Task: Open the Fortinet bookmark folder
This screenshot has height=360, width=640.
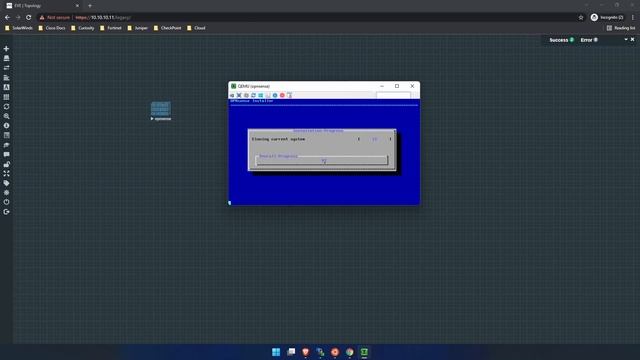Action: point(111,28)
